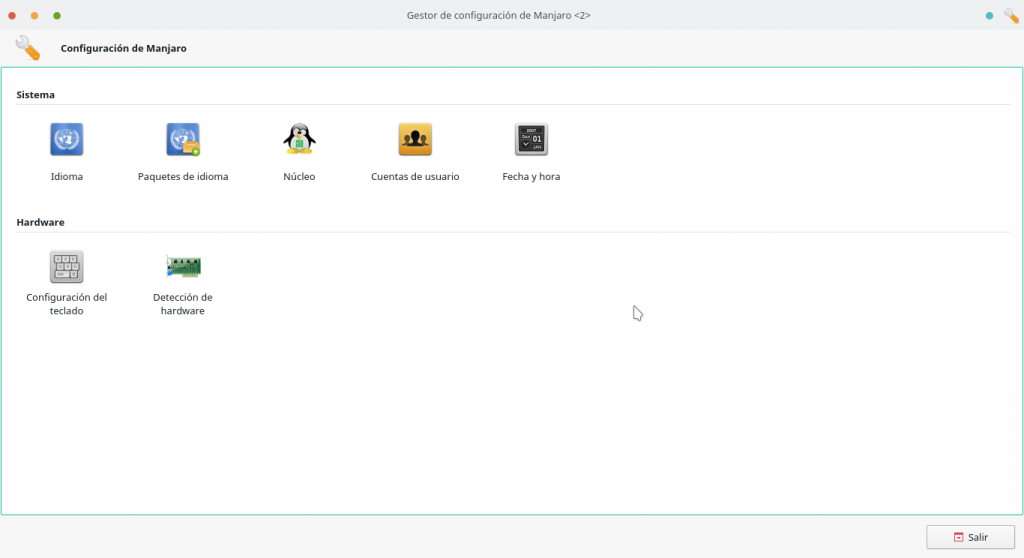Click the "Detección de hardware" label

[x=183, y=304]
